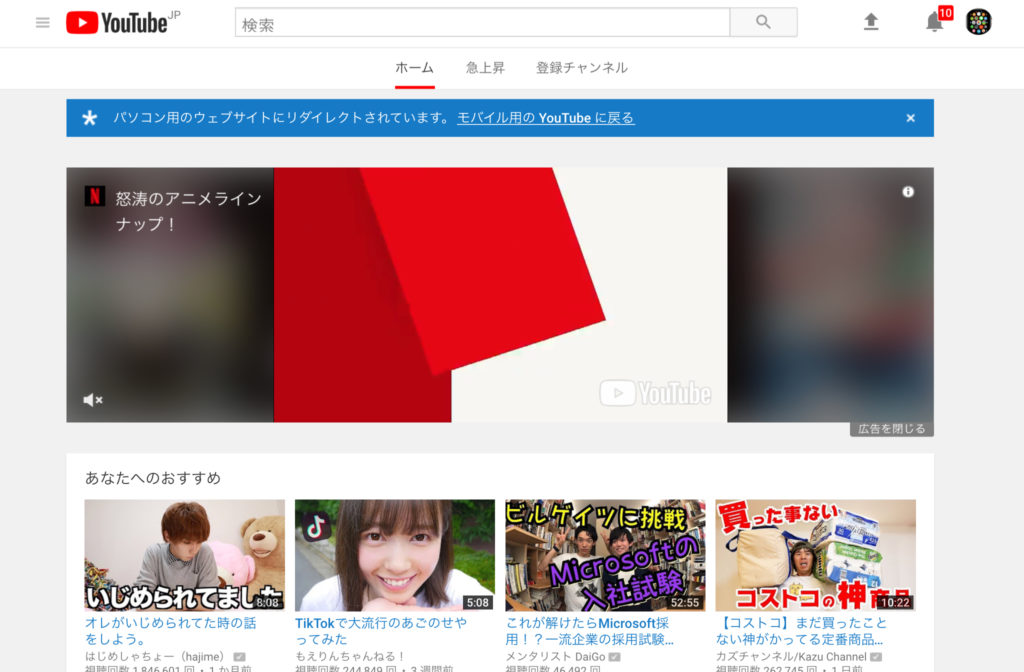Open title これが解けたらMicrosoft採用！？
Viewport: 1024px width, 672px height.
pyautogui.click(x=589, y=631)
